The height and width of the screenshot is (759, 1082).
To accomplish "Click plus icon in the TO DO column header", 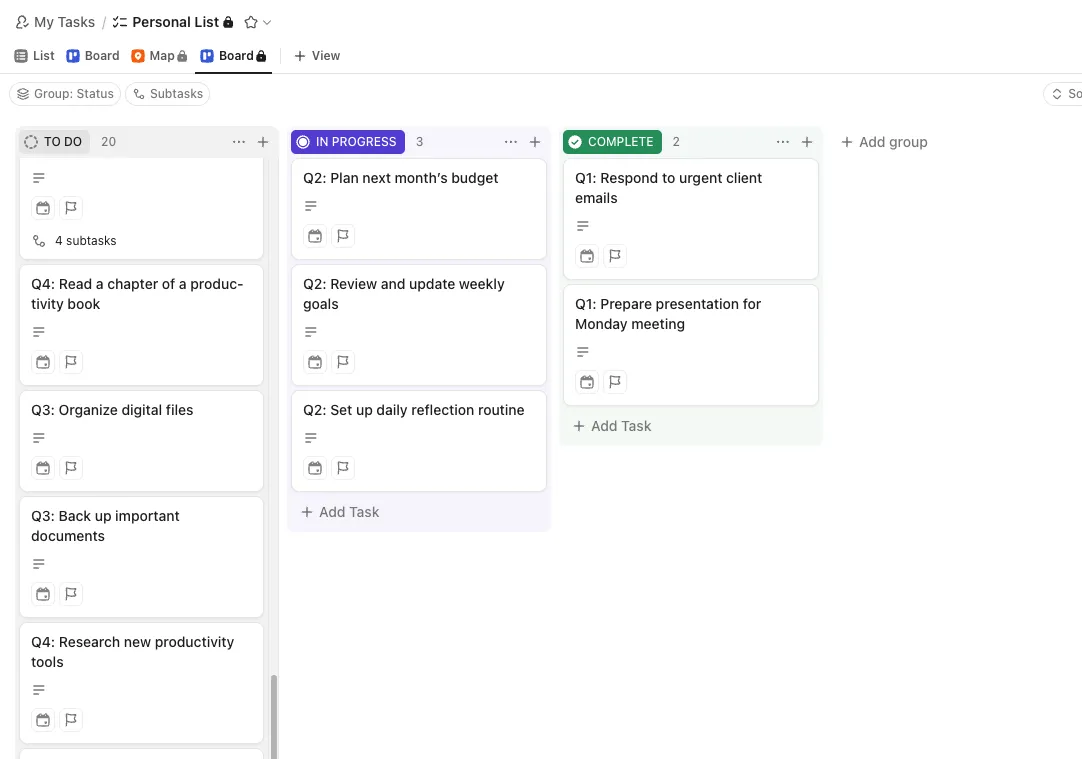I will coord(263,142).
